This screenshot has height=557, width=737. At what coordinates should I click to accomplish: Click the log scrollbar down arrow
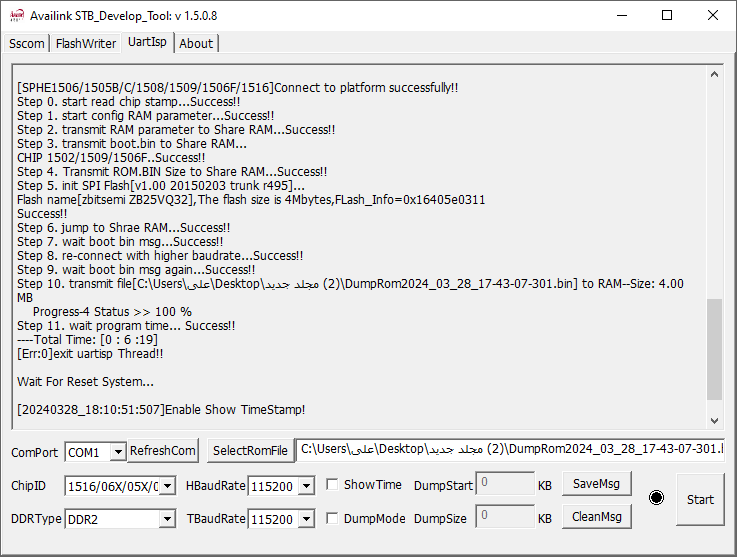click(714, 421)
